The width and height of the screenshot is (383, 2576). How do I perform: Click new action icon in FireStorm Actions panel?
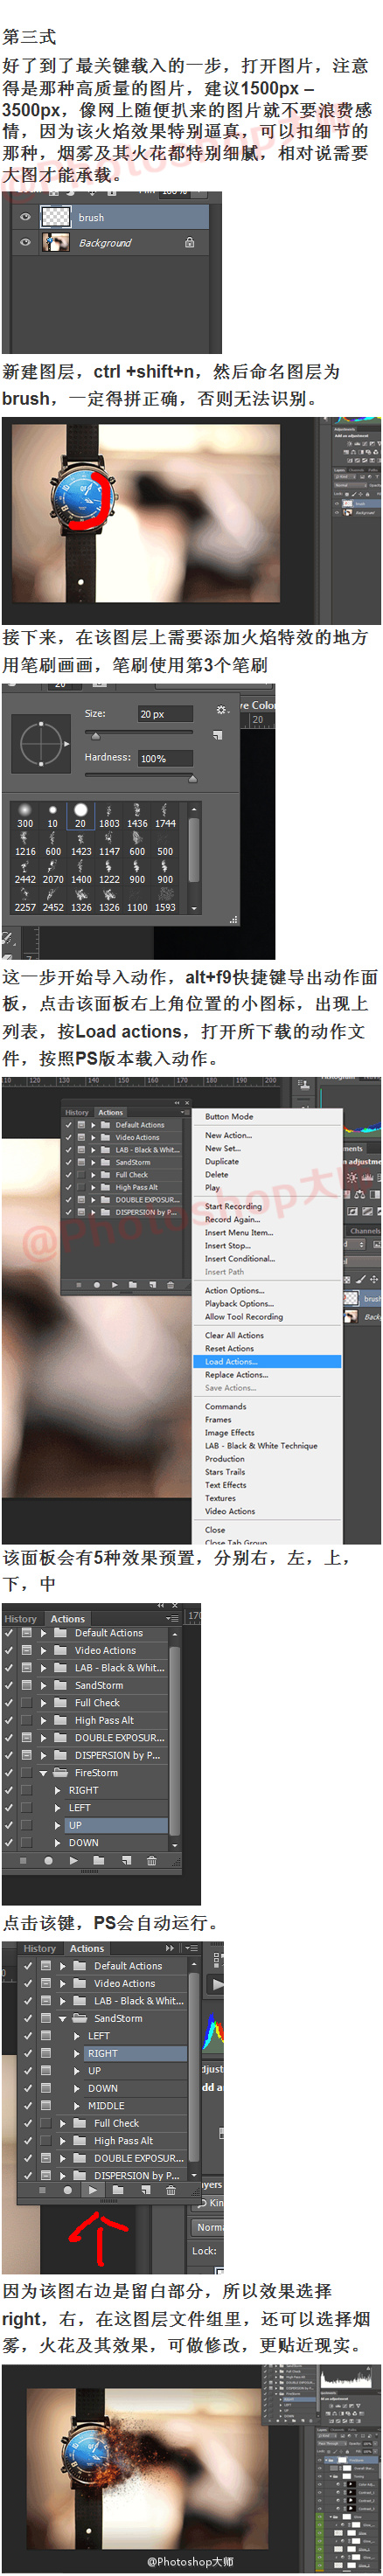(125, 1860)
